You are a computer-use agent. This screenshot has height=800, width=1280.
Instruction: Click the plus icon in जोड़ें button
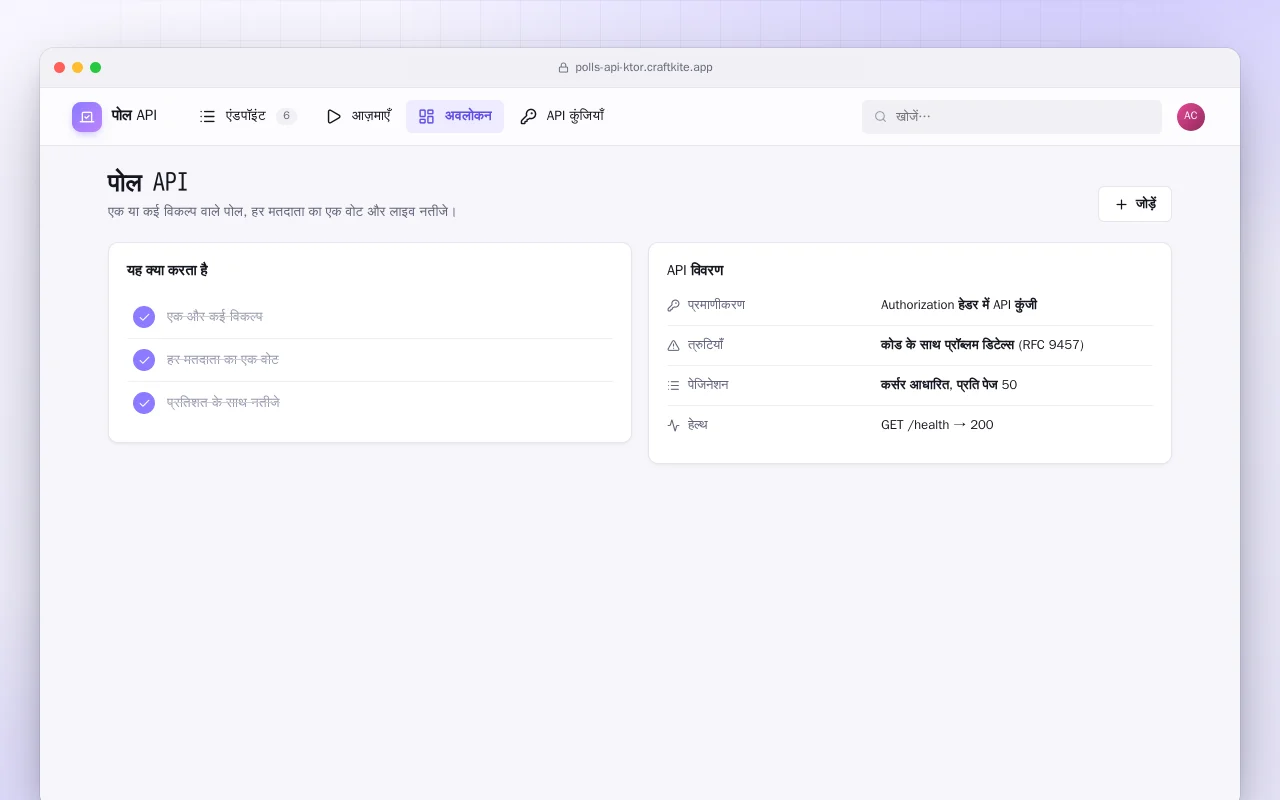1121,204
